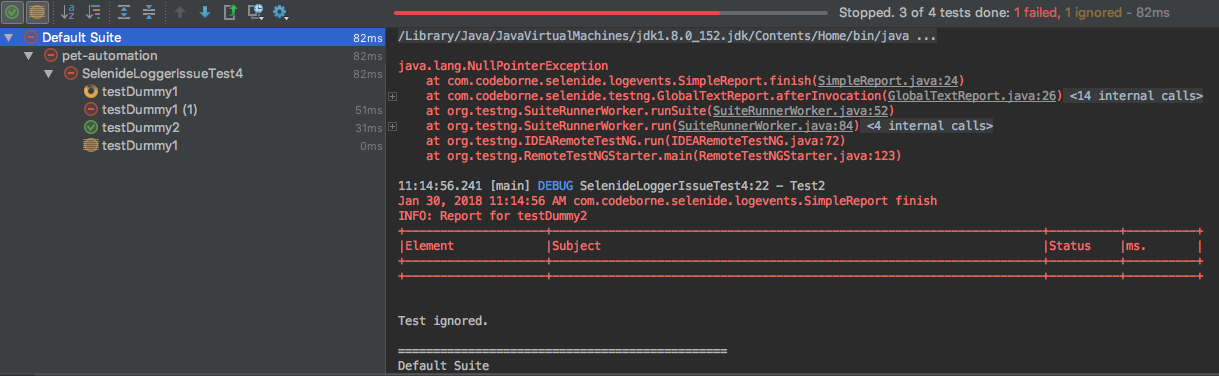Viewport: 1219px width, 376px height.
Task: Go to next failed test arrow
Action: [205, 13]
